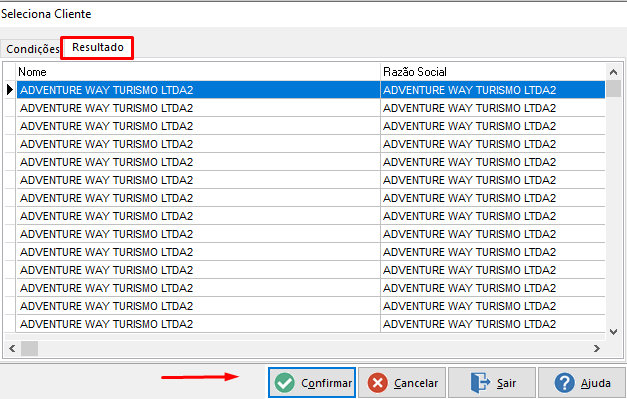Select highlighted Razão Social cell of selected row
The width and height of the screenshot is (627, 399).
(493, 90)
